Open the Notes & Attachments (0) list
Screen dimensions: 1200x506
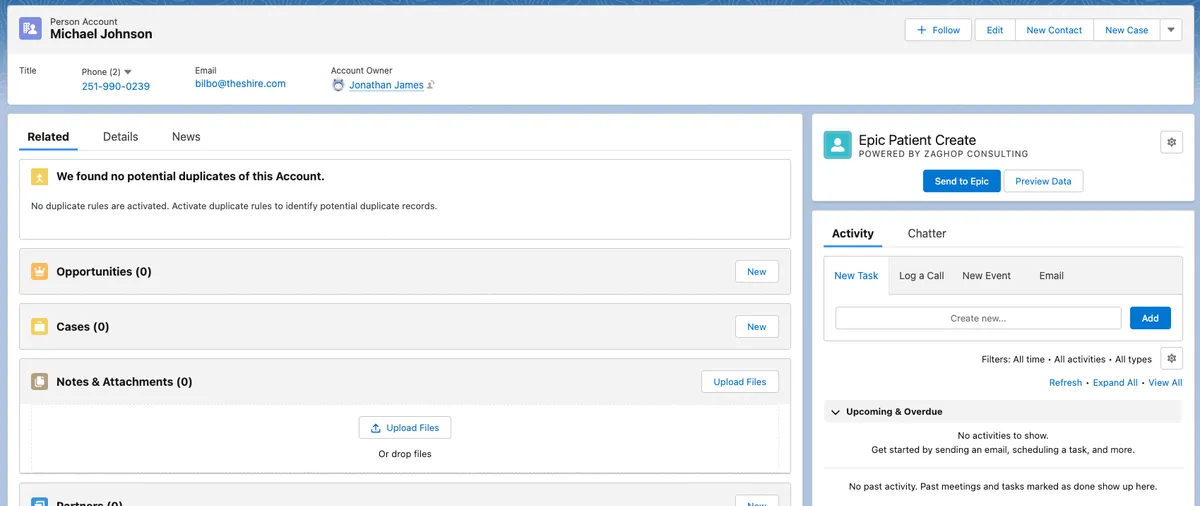pyautogui.click(x=124, y=381)
